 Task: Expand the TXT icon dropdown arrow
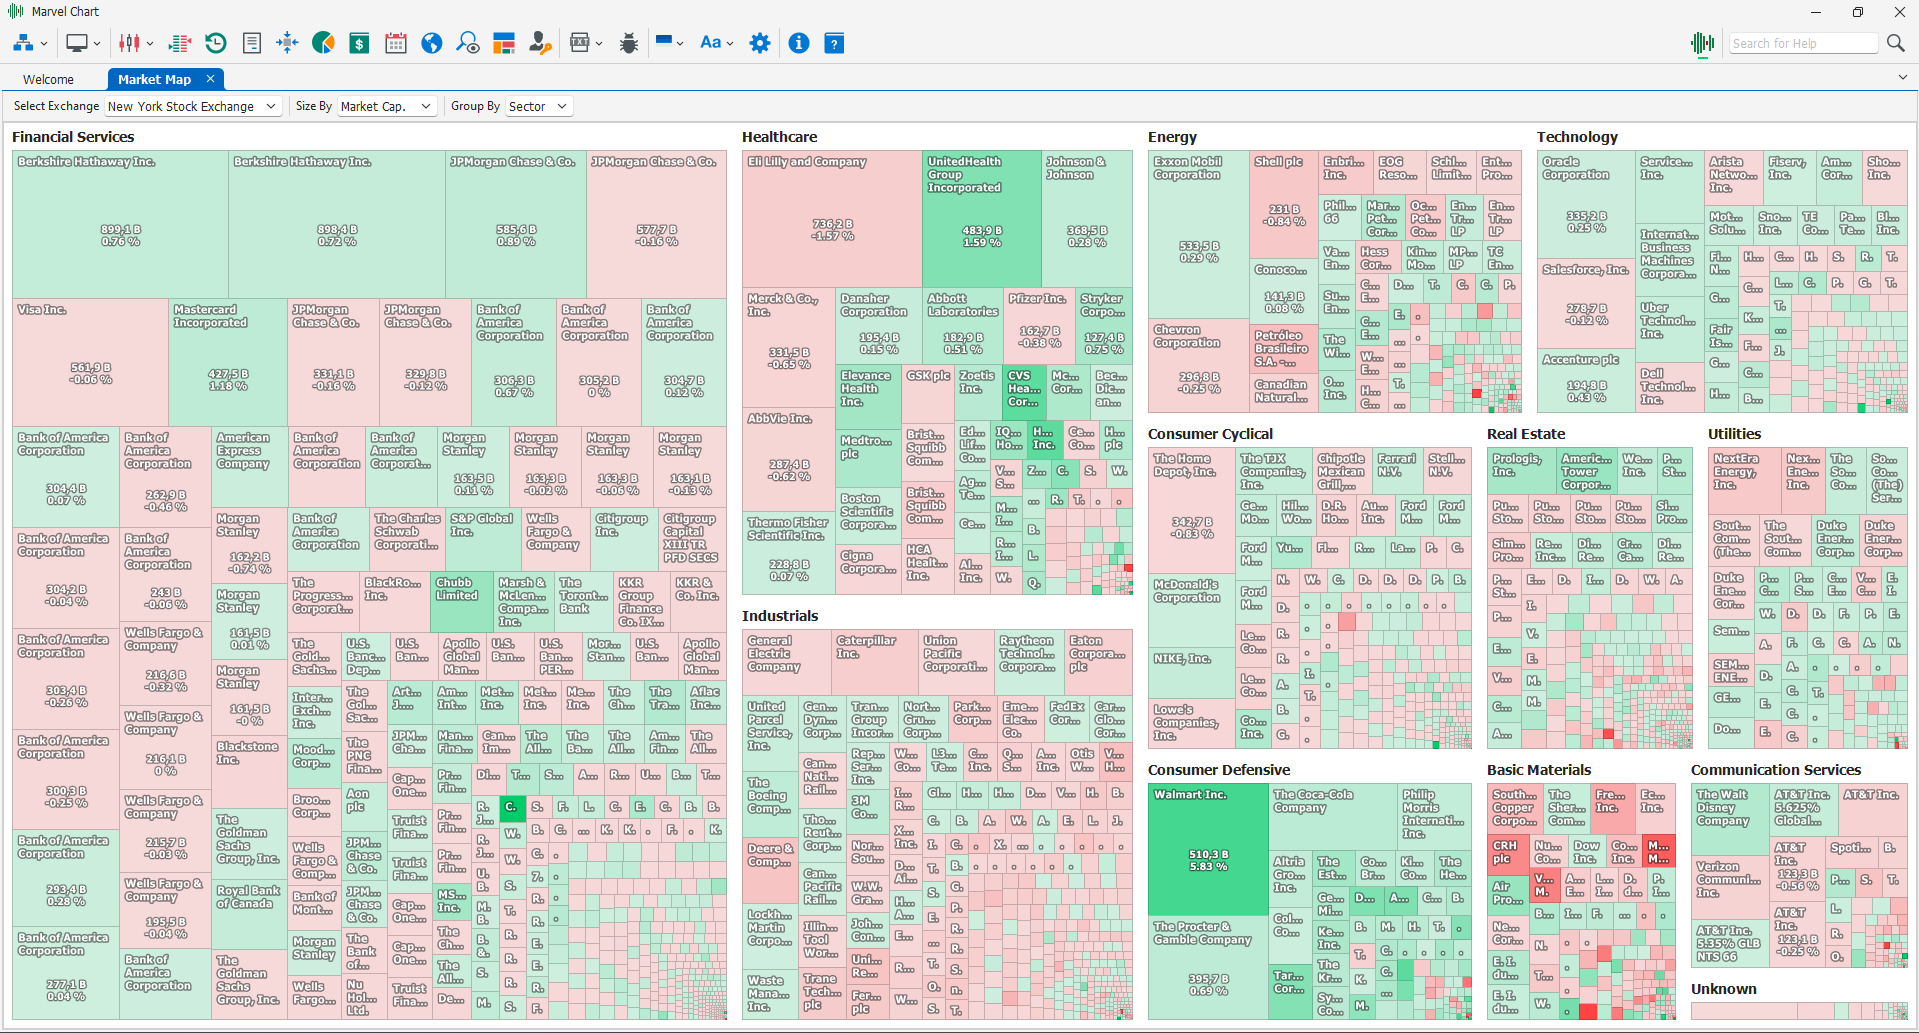(599, 44)
